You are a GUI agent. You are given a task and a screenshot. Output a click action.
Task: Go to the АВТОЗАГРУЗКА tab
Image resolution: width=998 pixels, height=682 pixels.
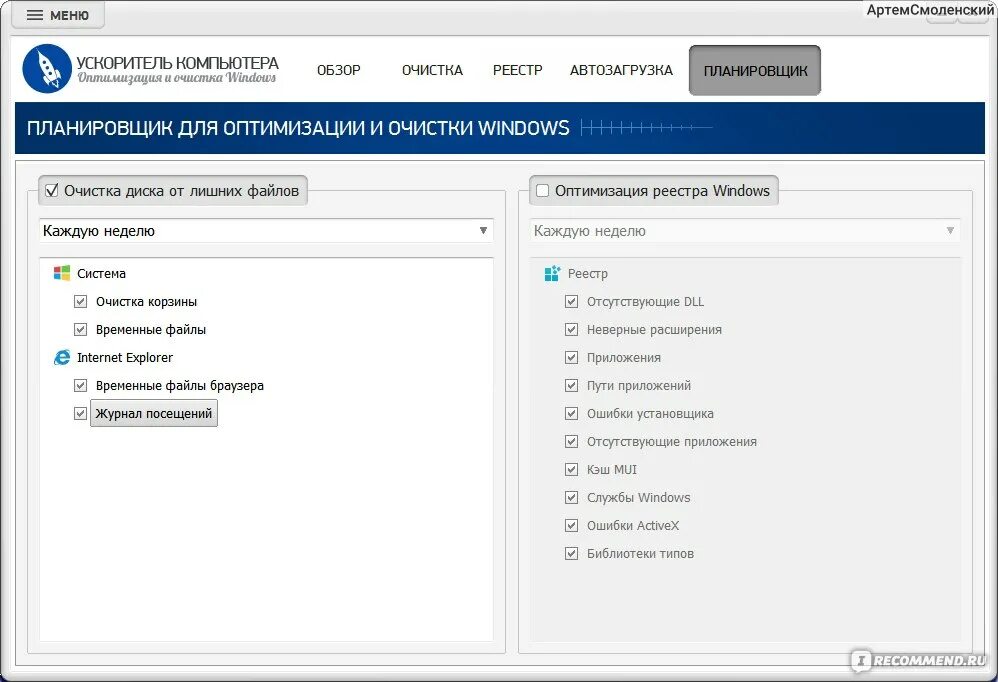click(x=621, y=70)
